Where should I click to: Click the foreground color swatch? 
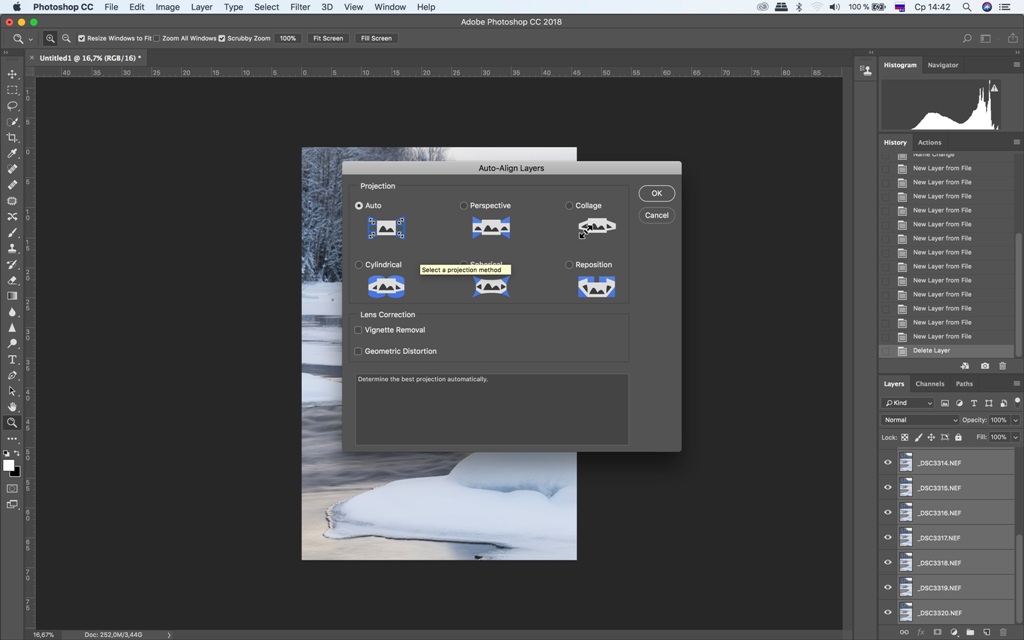click(8, 466)
